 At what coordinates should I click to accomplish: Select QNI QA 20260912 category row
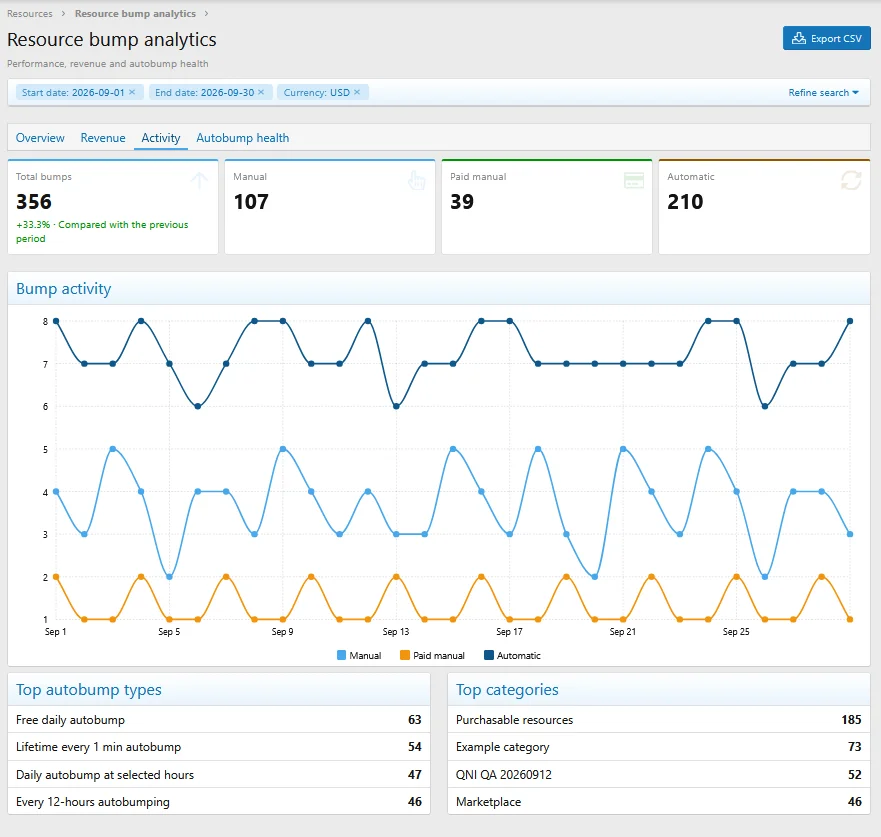point(659,775)
